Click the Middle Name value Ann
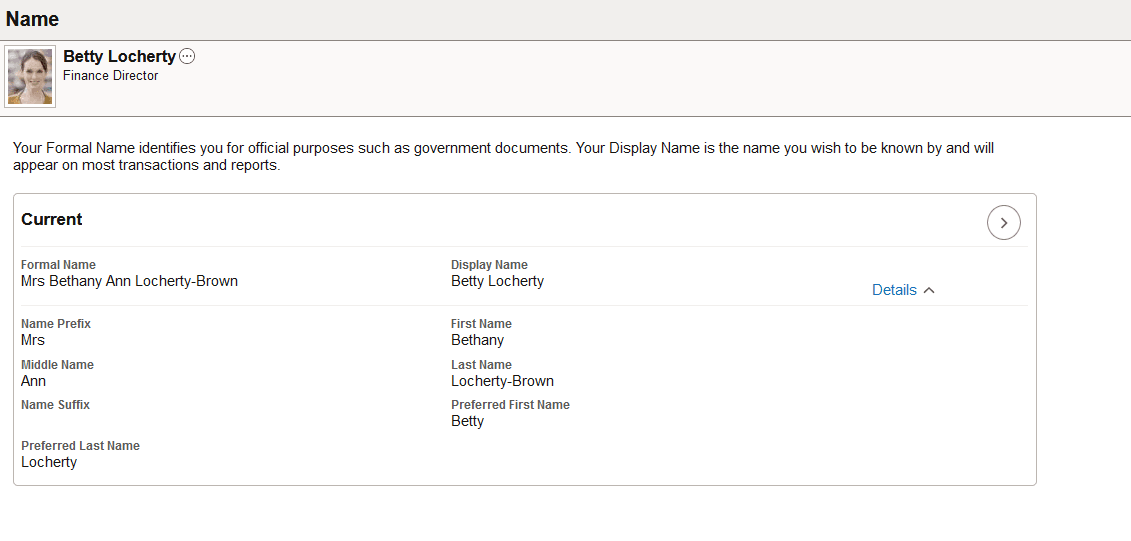Viewport: 1131px width, 541px height. click(x=33, y=381)
